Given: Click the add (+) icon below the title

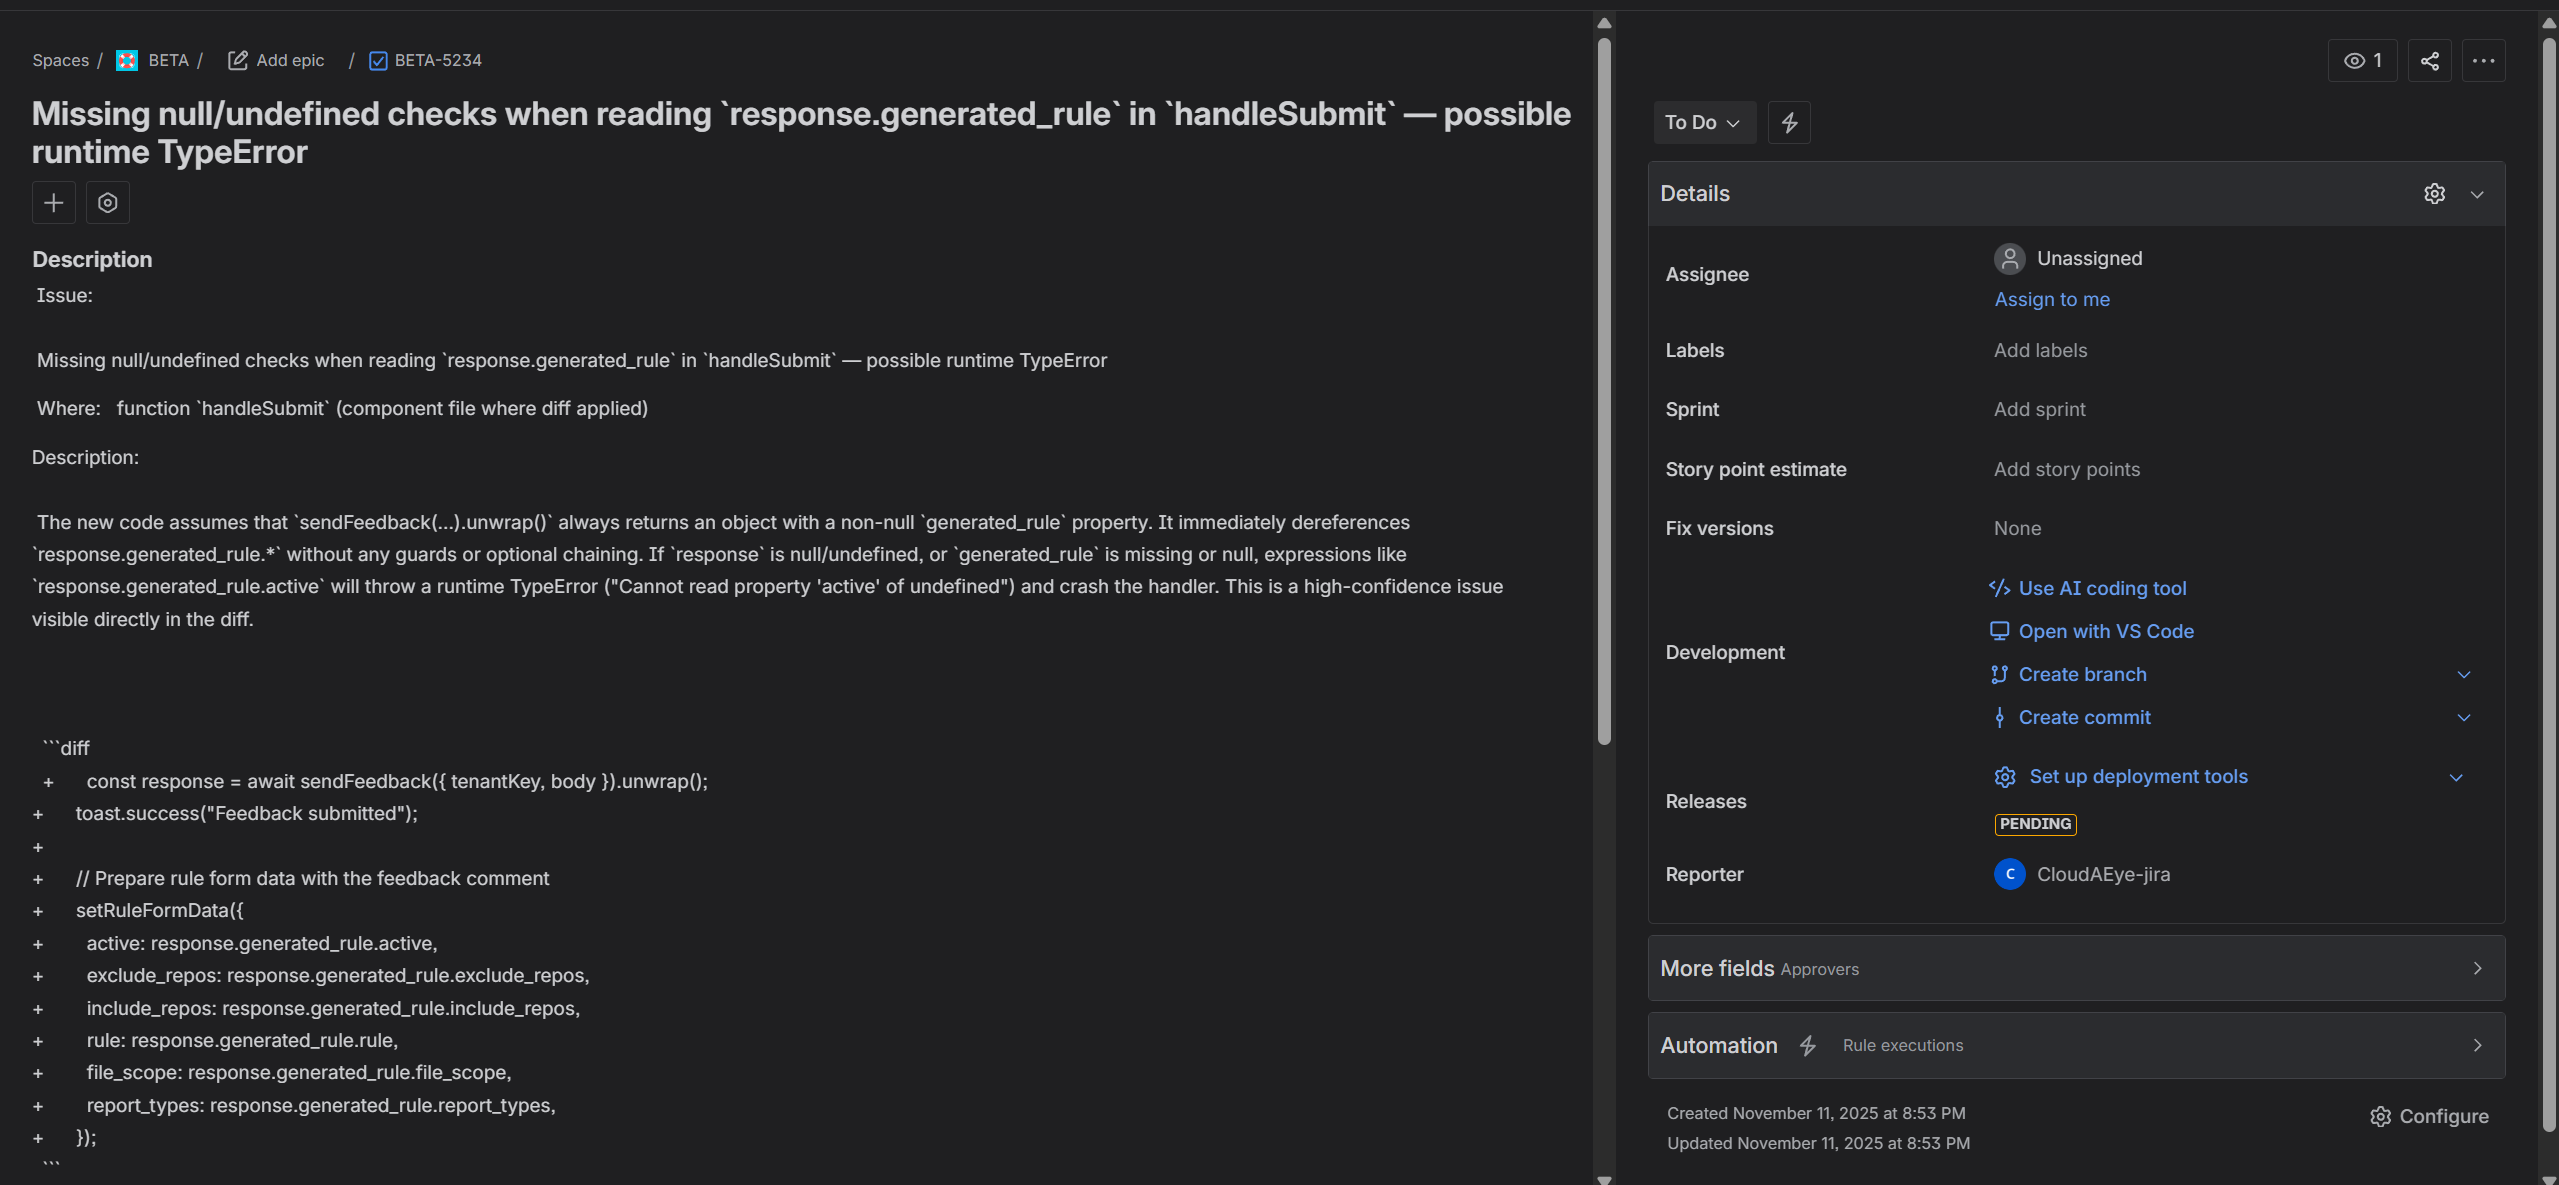Looking at the screenshot, I should coord(53,202).
